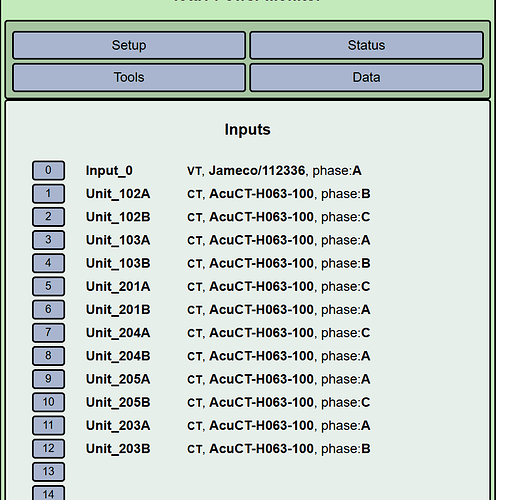Click input 3 button for Unit_103A
512x500 pixels.
[x=48, y=240]
